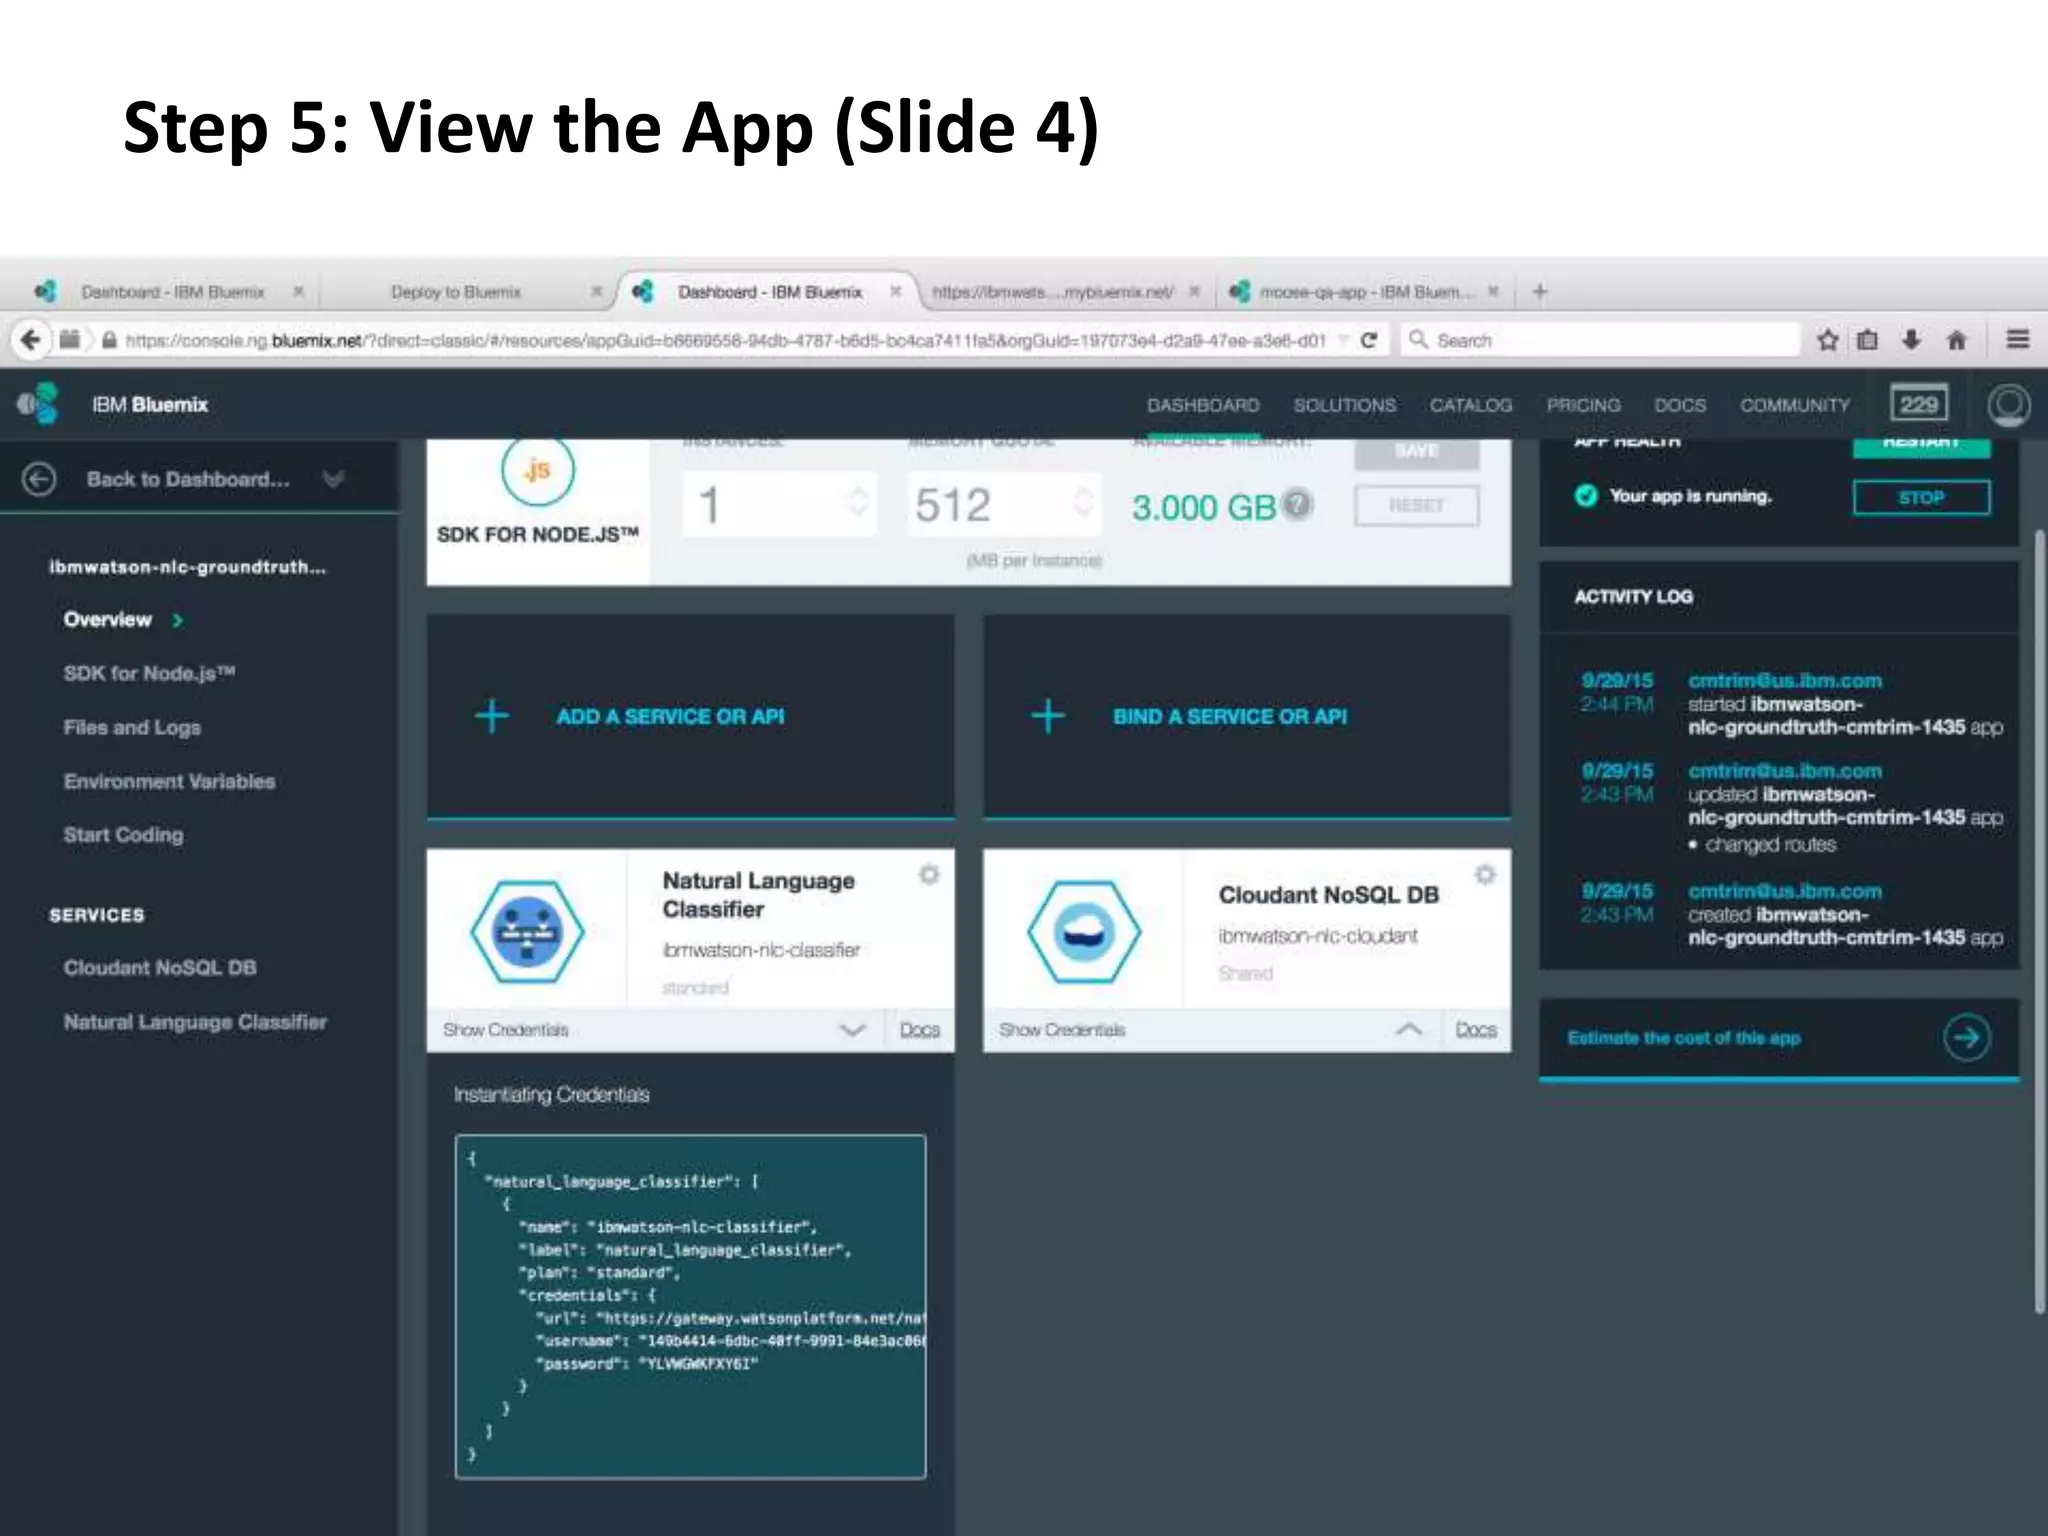
Task: Select Cloudant NoSQL DB under Services sidebar
Action: [160, 967]
